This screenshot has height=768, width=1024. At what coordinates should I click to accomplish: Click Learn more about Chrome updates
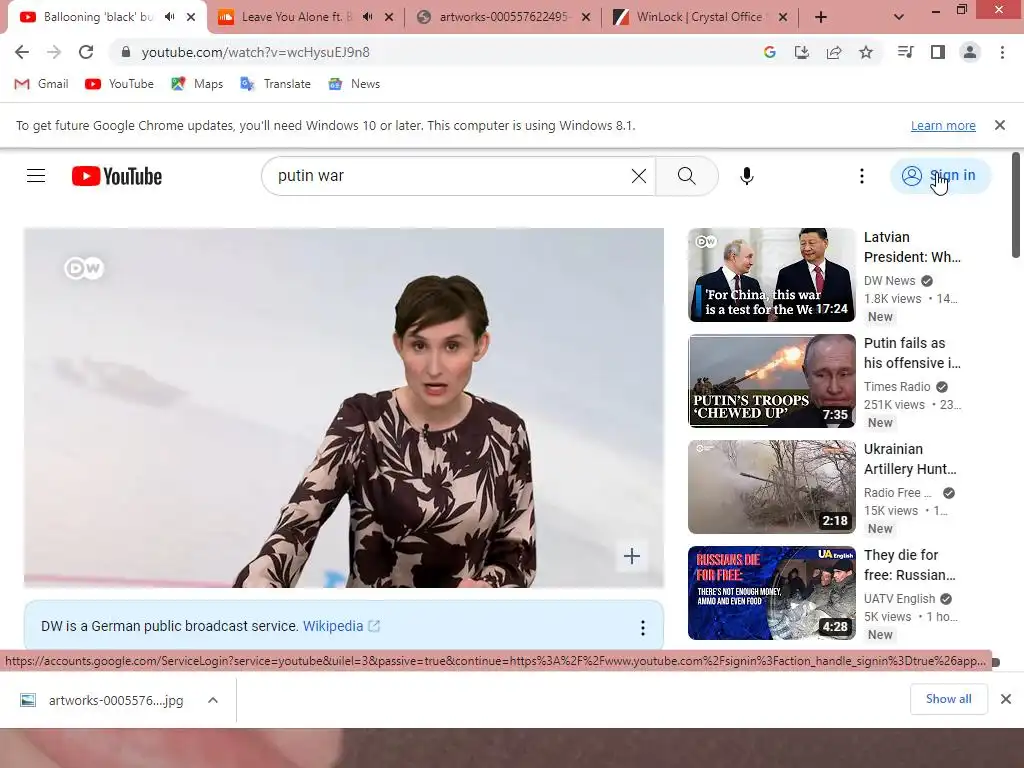point(943,125)
